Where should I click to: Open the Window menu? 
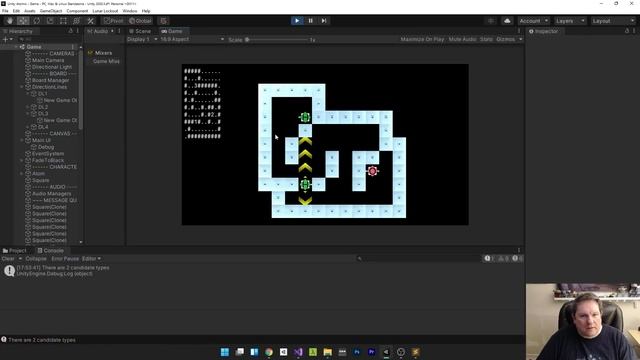[130, 11]
